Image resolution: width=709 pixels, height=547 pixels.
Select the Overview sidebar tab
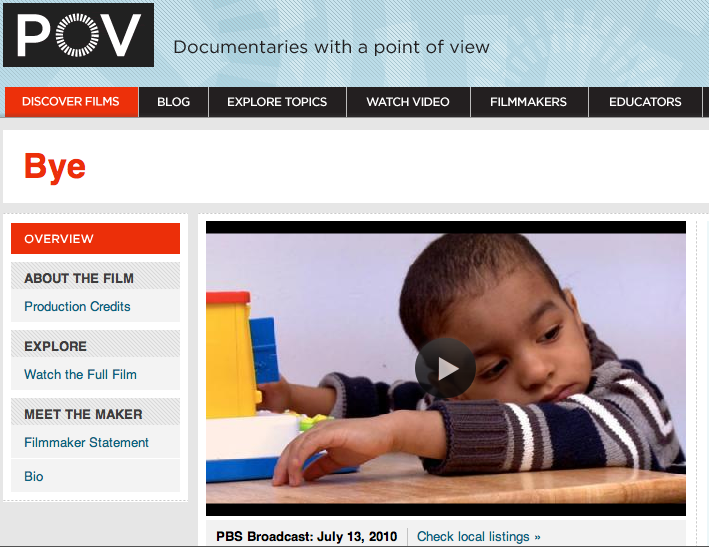(95, 238)
